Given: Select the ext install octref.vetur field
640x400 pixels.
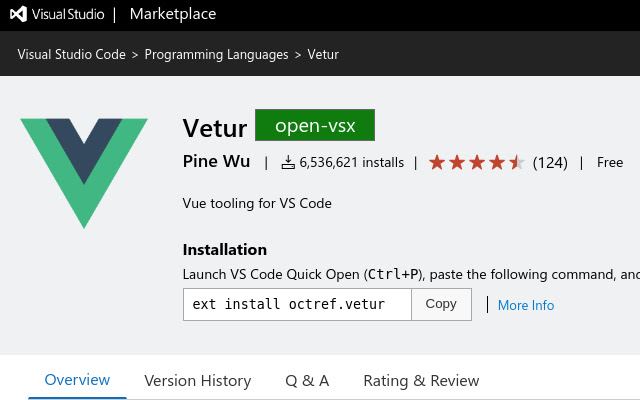Looking at the screenshot, I should 297,304.
